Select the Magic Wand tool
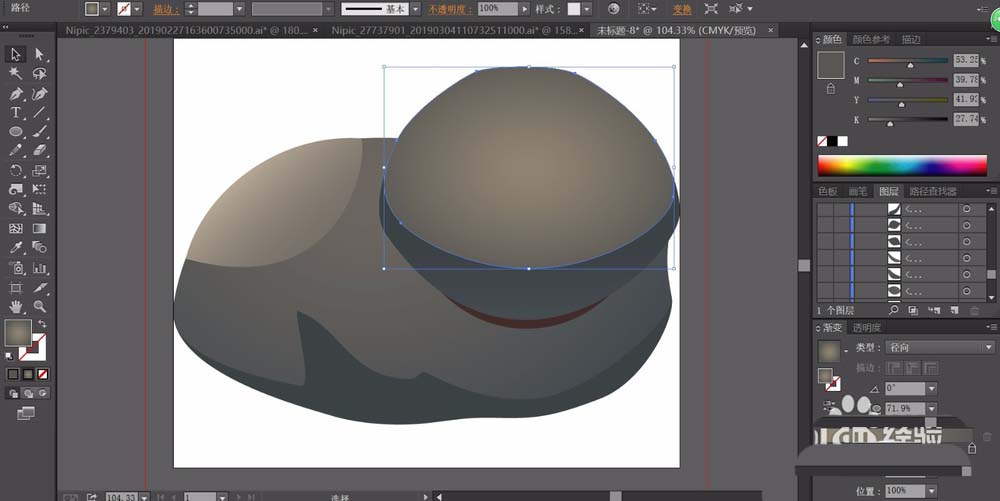The image size is (1000, 501). (x=16, y=74)
